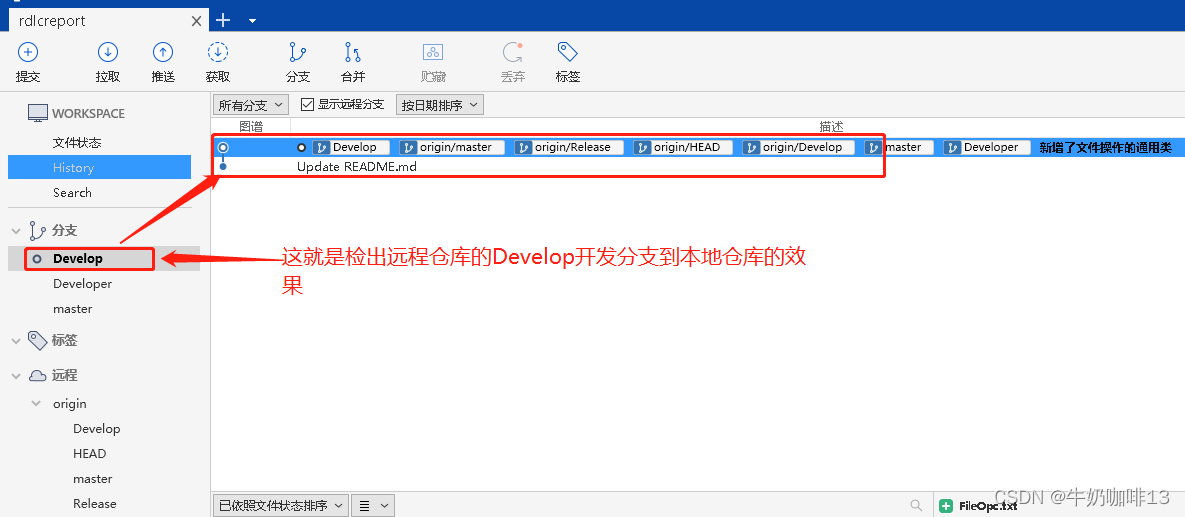
Task: Toggle the 显示远程分支 checkbox
Action: (x=307, y=104)
